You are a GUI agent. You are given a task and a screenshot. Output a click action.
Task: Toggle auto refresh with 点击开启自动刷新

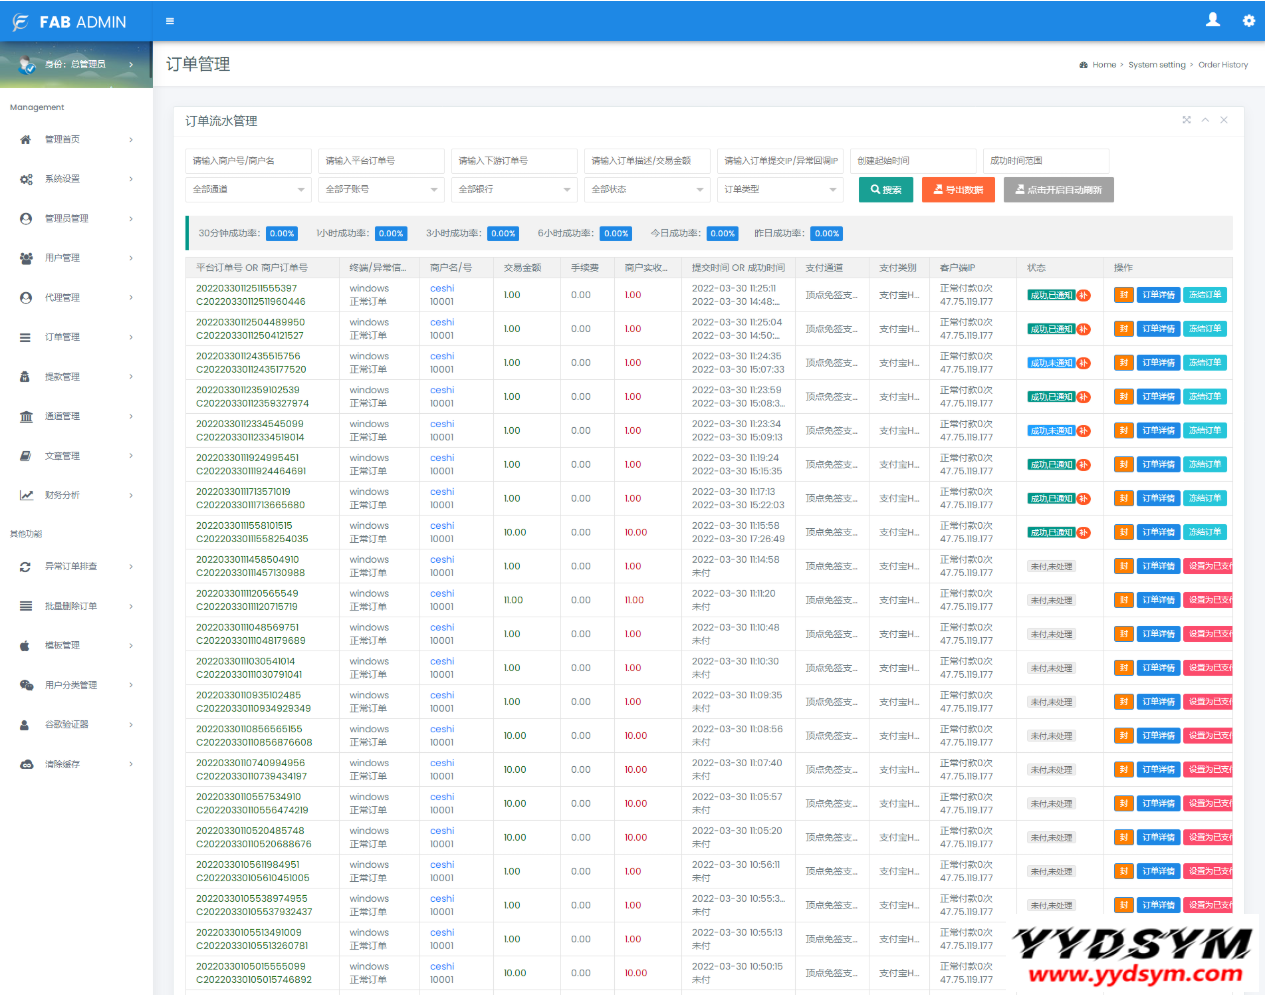tap(1058, 190)
